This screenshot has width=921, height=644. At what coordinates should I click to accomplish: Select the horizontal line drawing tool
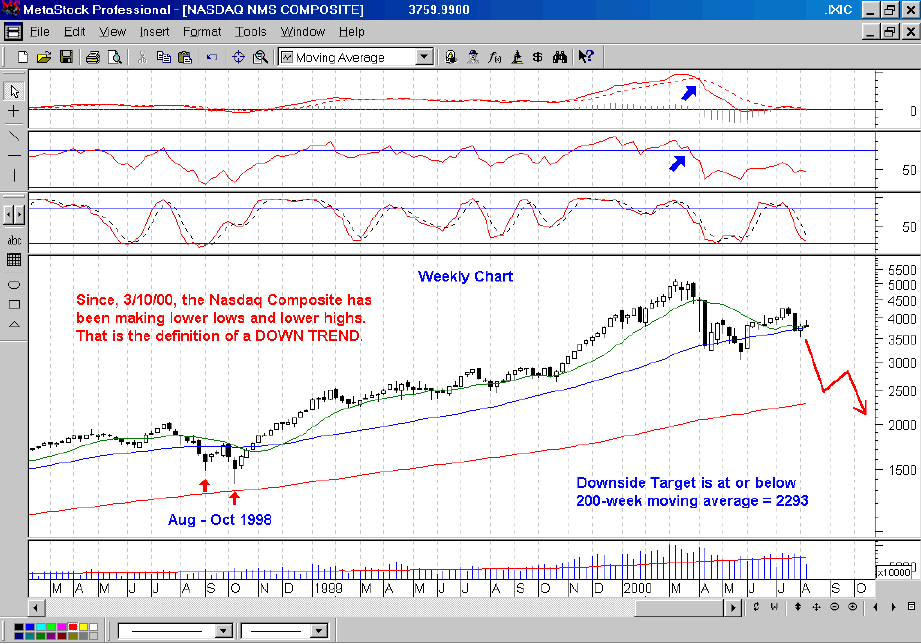click(x=14, y=156)
